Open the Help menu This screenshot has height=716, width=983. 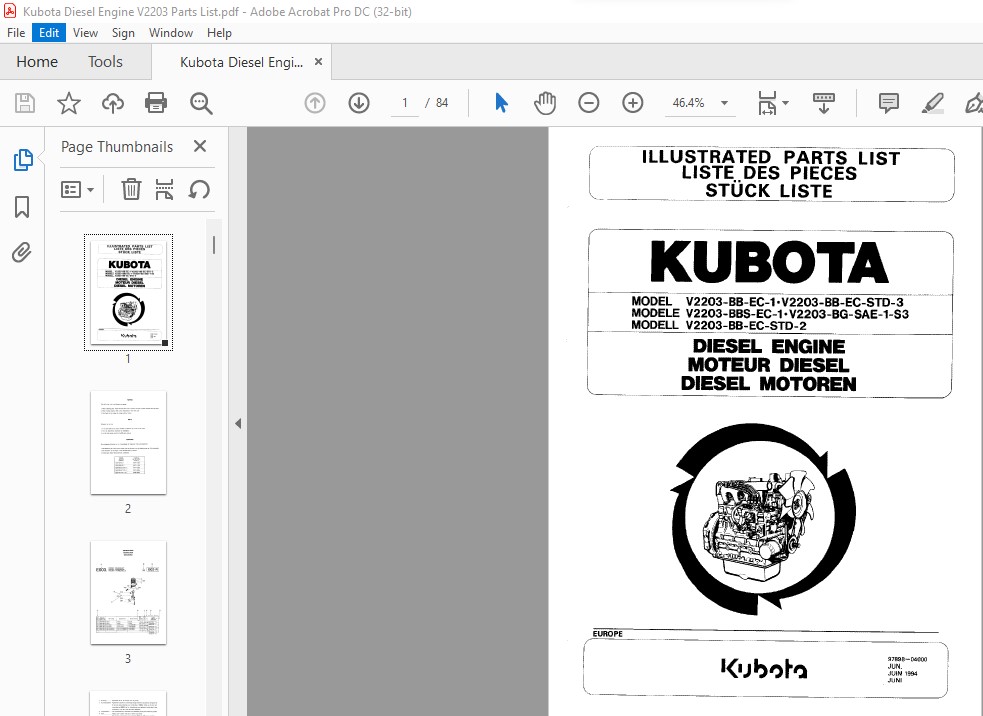(219, 33)
